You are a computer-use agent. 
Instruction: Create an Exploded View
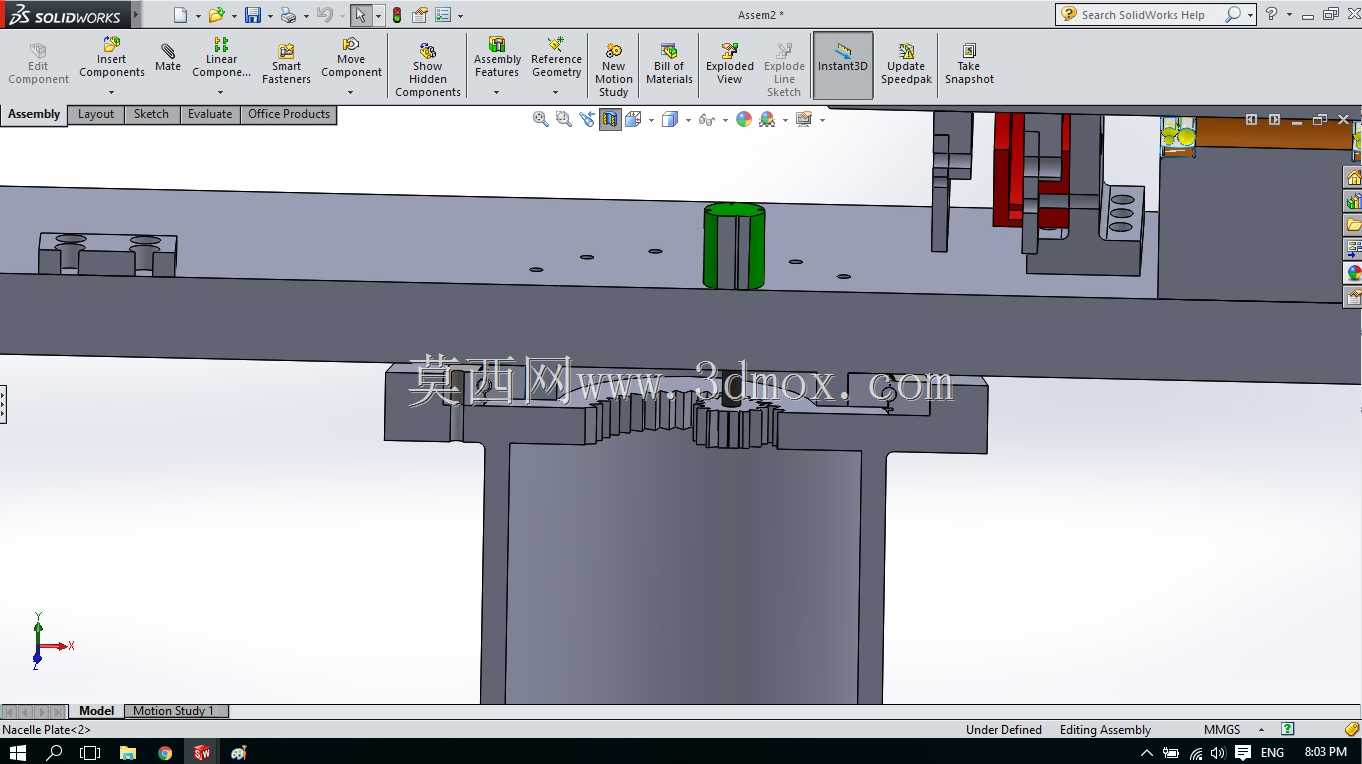click(x=730, y=64)
